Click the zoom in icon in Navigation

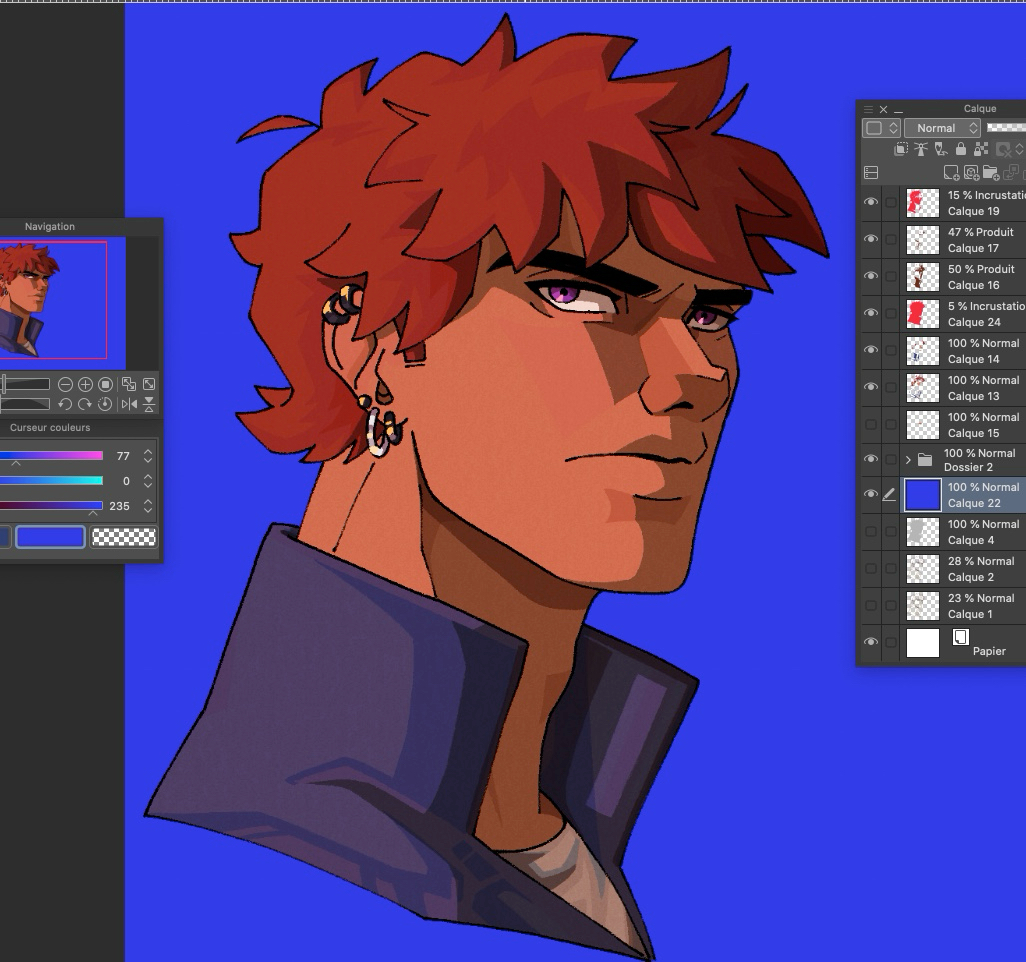pos(85,384)
